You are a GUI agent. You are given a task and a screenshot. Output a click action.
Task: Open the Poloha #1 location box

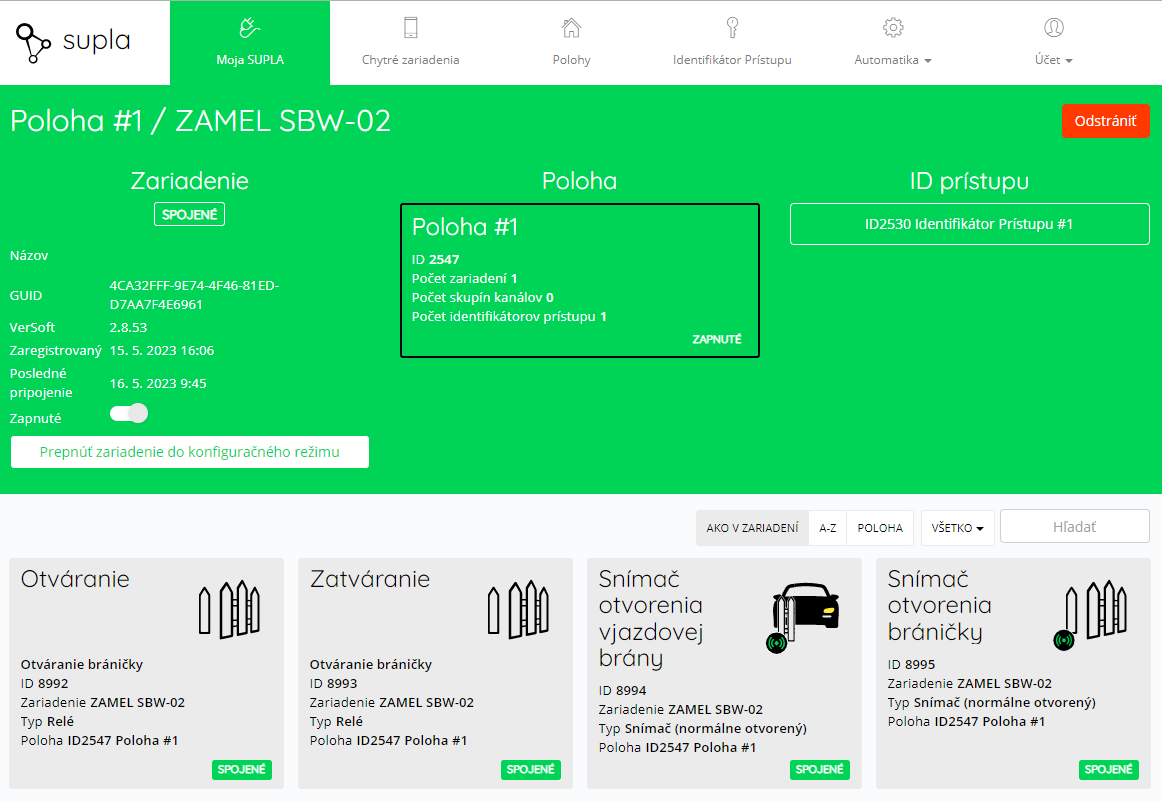580,280
